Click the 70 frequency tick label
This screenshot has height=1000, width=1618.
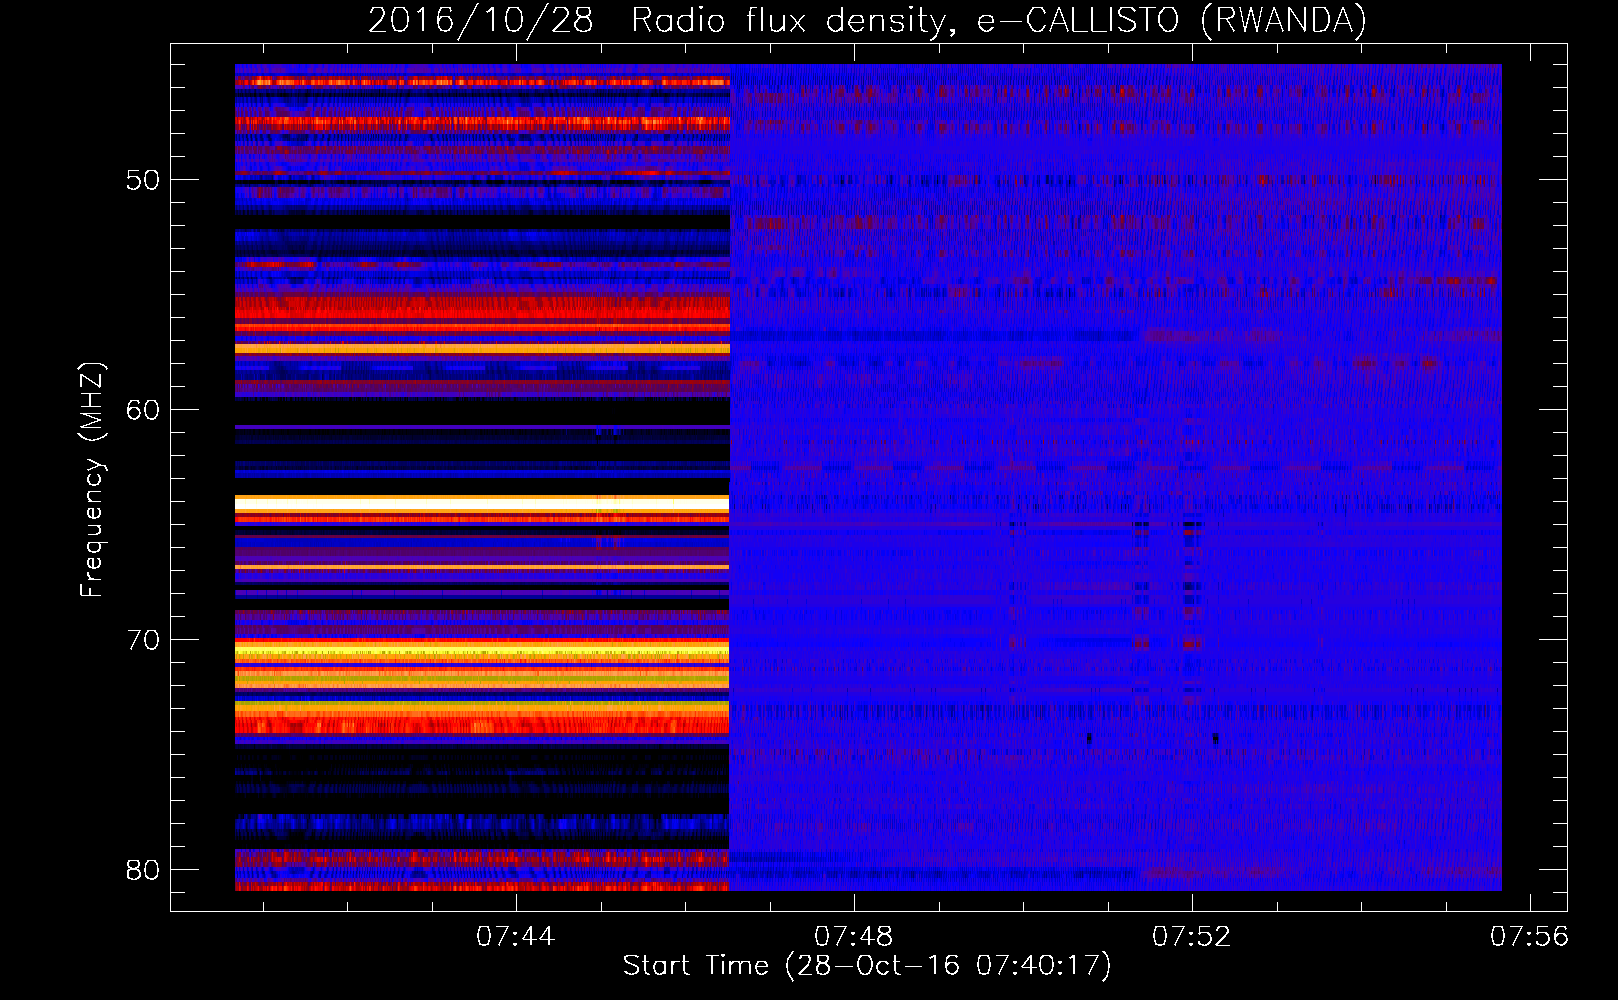click(143, 640)
